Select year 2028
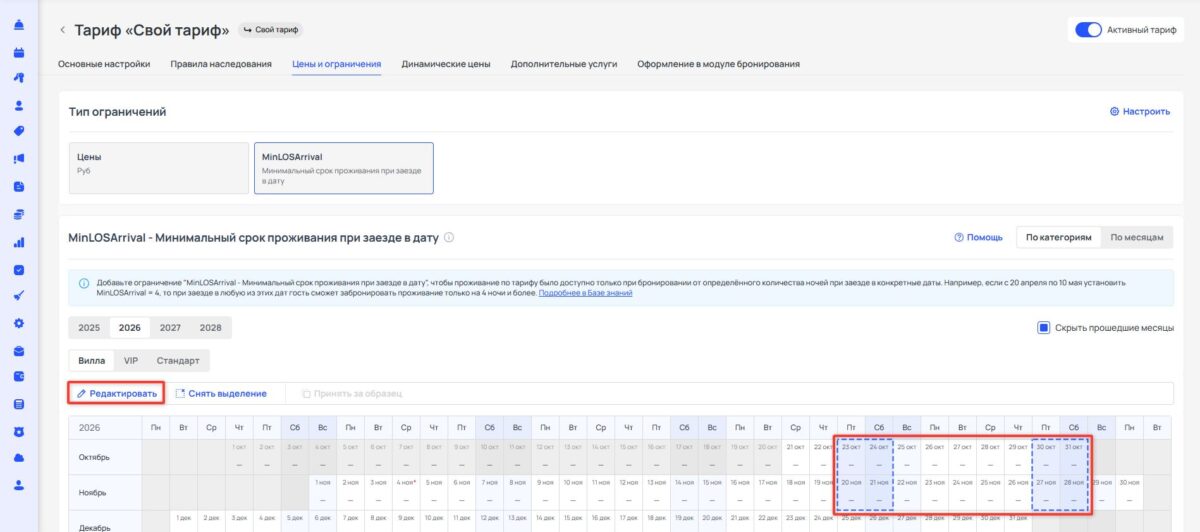 point(210,328)
